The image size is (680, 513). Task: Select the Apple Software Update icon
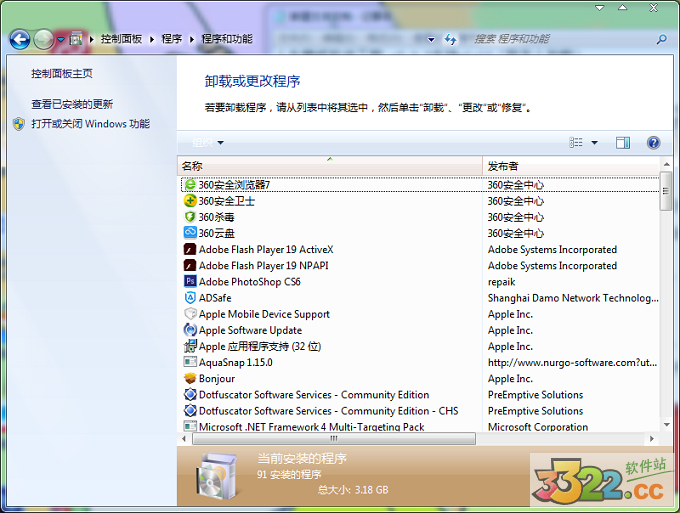pyautogui.click(x=190, y=330)
